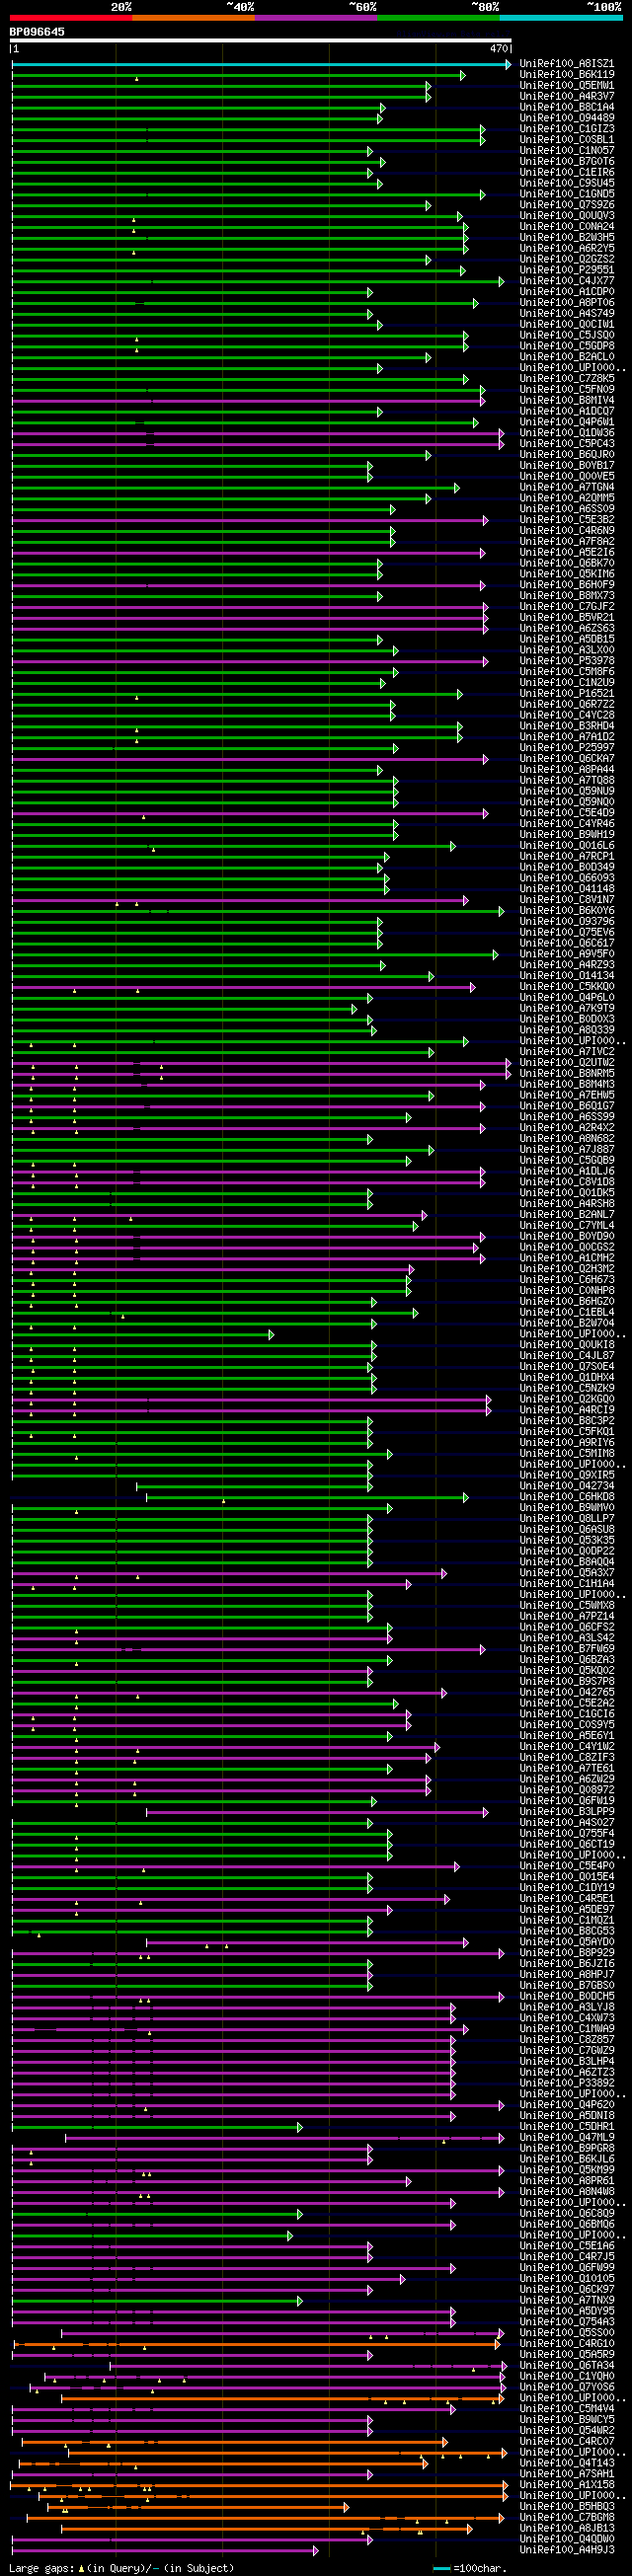
Task: Click the white query length ruler bar
Action: click(260, 41)
